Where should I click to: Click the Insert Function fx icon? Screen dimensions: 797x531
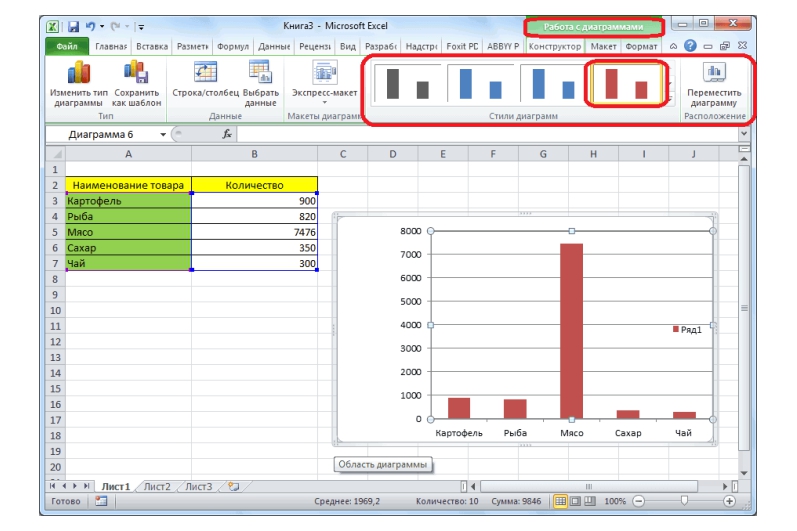point(227,134)
